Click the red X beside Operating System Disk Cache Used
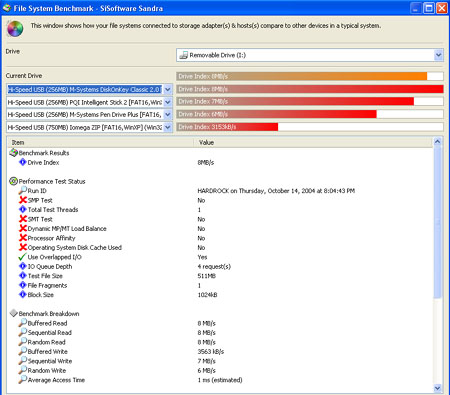450x395 pixels. [x=23, y=247]
